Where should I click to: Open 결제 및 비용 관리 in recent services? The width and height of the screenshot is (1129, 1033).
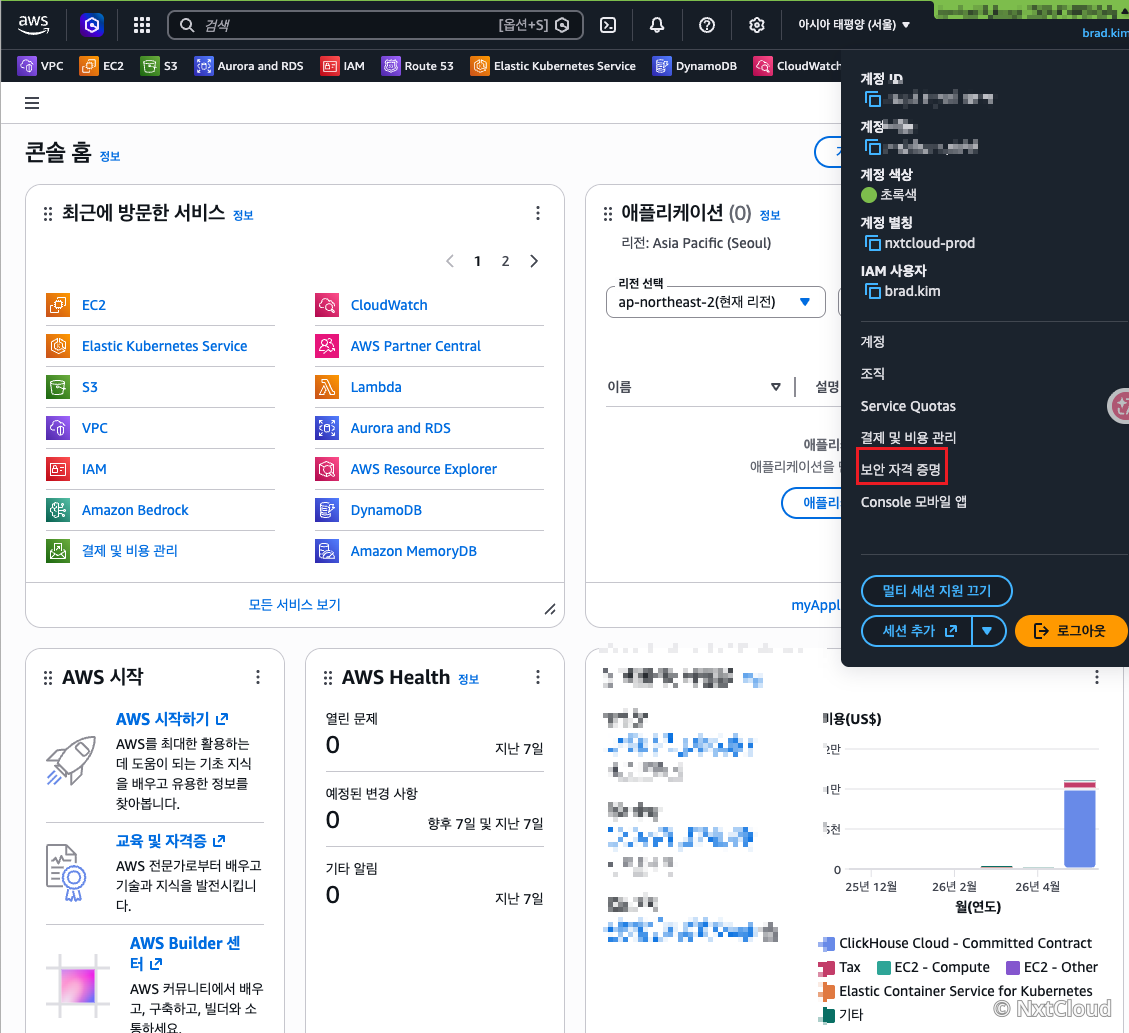pos(130,551)
